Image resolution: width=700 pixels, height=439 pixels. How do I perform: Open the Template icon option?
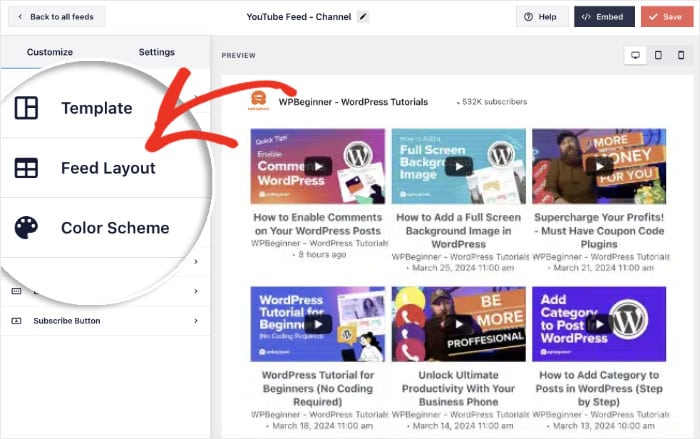[26, 108]
